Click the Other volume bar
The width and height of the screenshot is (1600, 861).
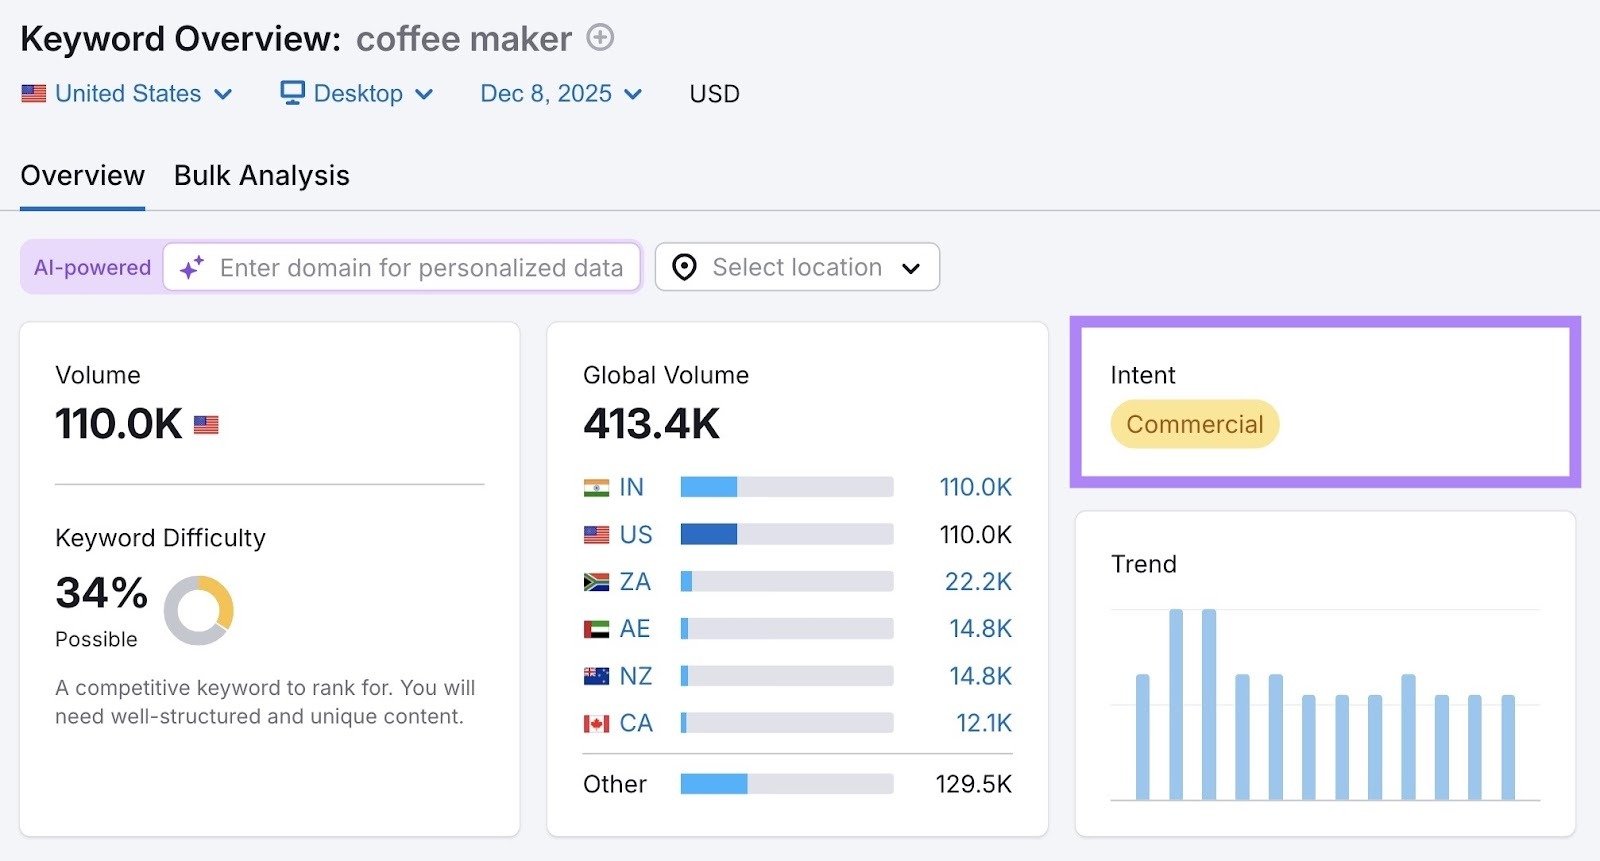[787, 784]
